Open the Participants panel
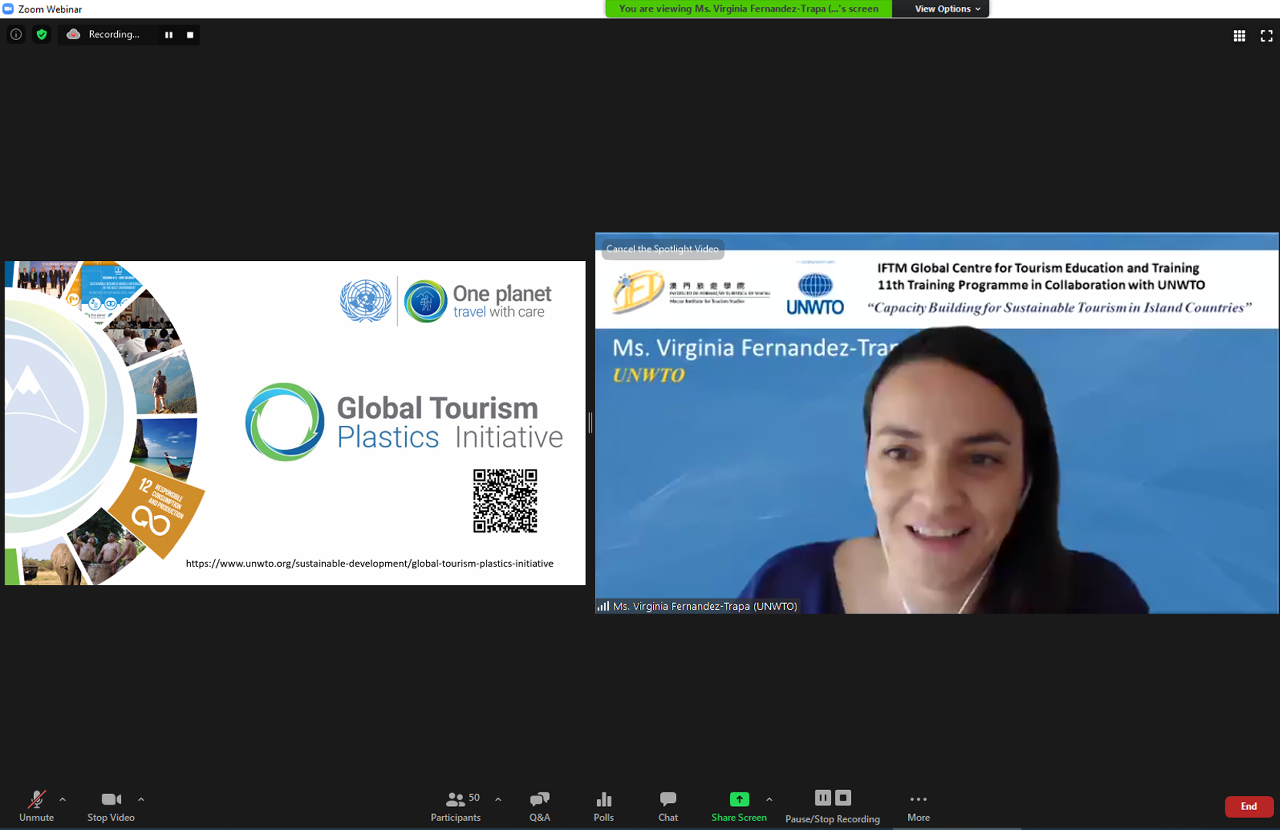1280x830 pixels. [x=456, y=806]
